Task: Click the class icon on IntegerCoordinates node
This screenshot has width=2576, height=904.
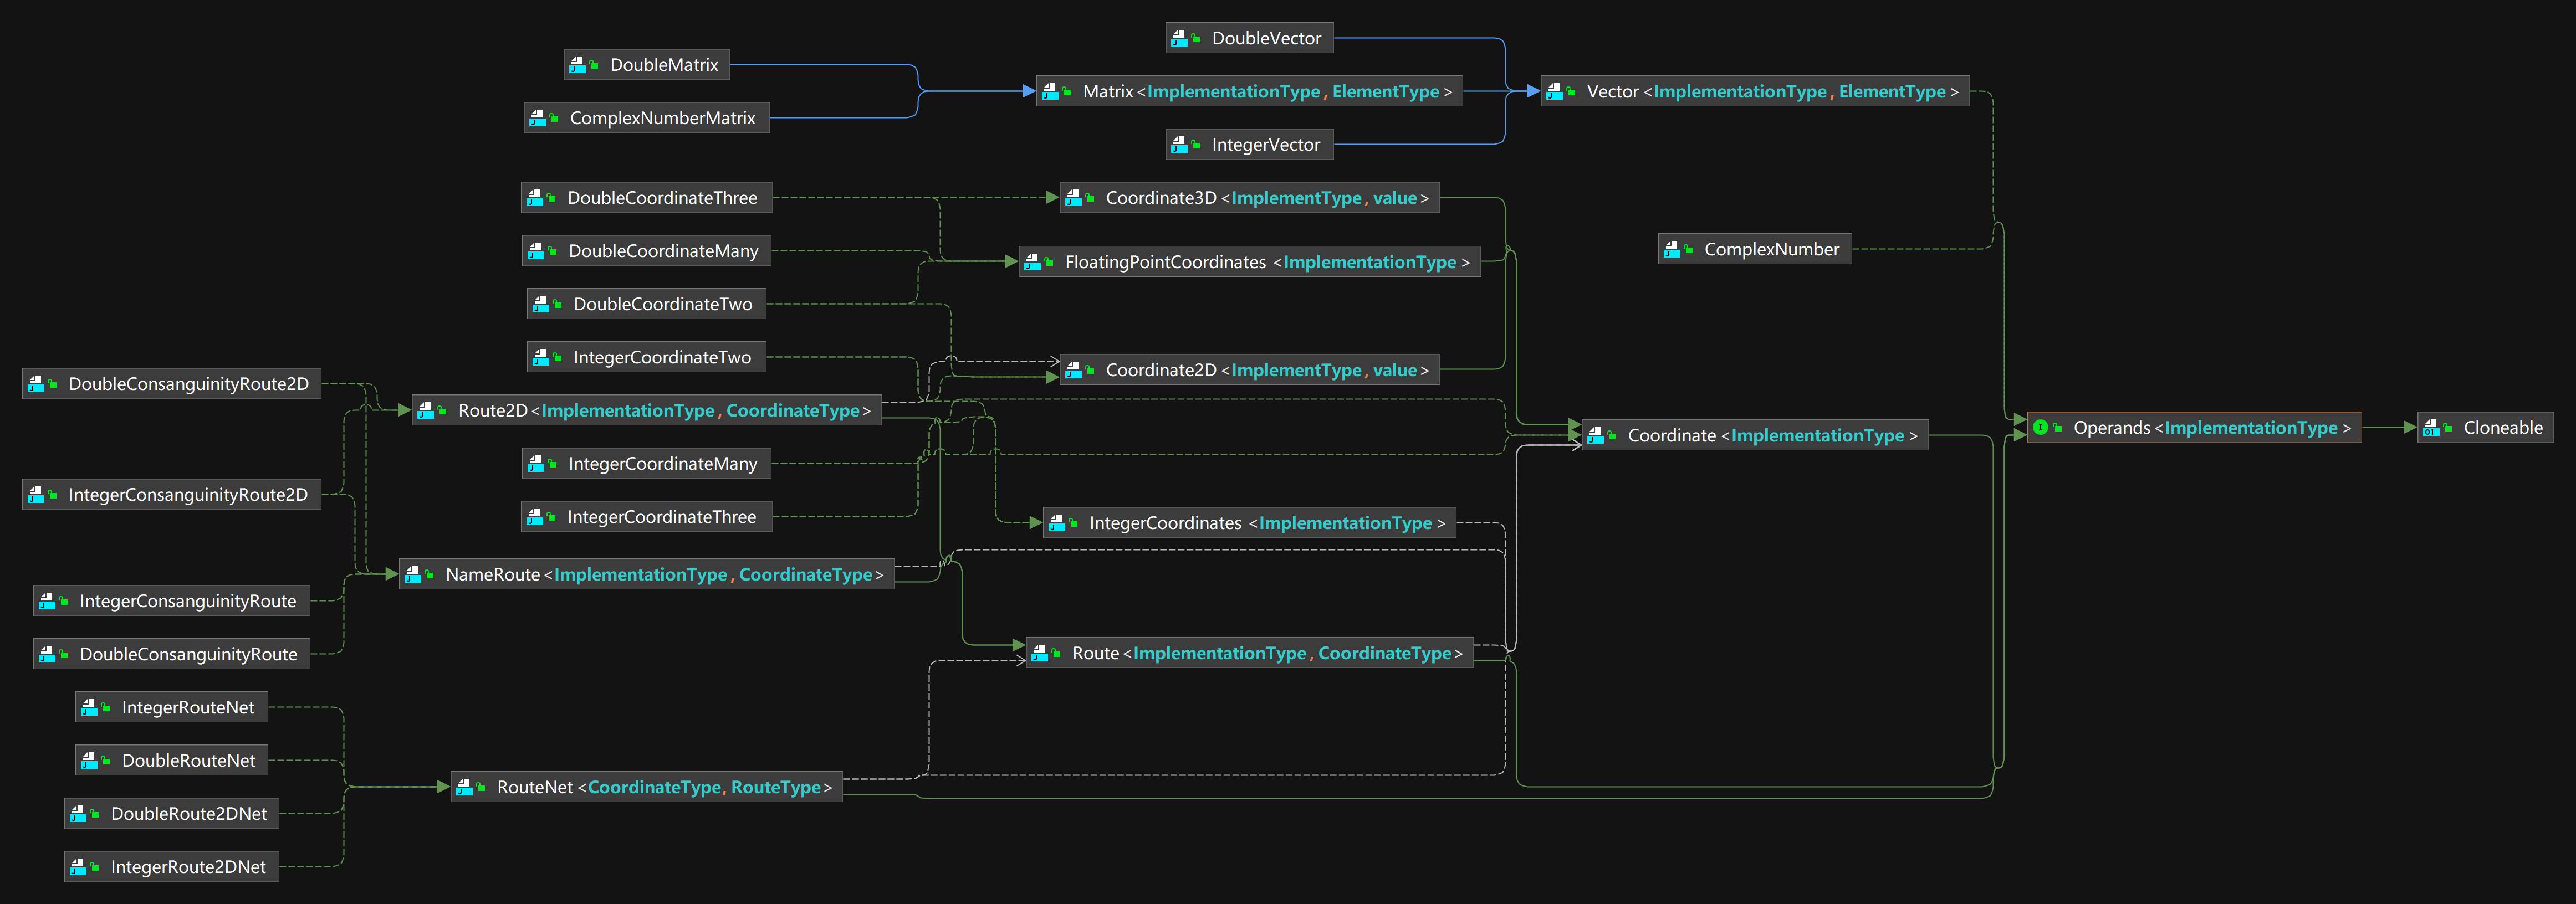Action: point(1057,522)
